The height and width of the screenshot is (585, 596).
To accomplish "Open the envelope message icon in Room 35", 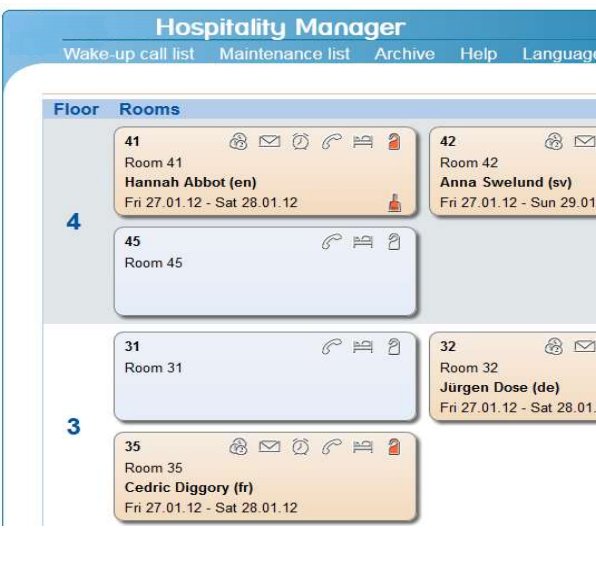I will pos(269,446).
